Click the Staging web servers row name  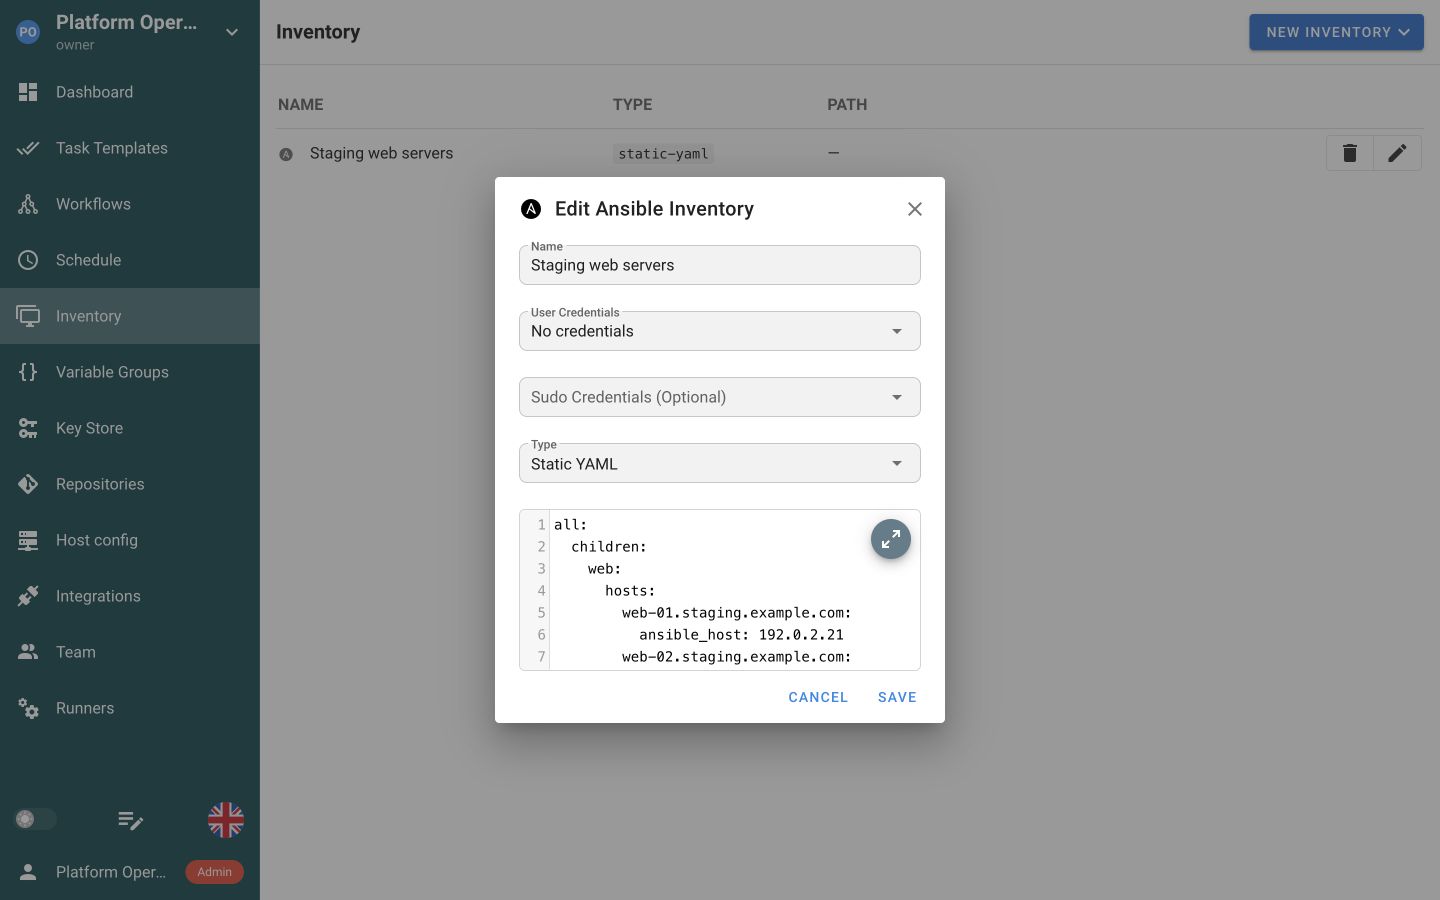click(x=381, y=153)
